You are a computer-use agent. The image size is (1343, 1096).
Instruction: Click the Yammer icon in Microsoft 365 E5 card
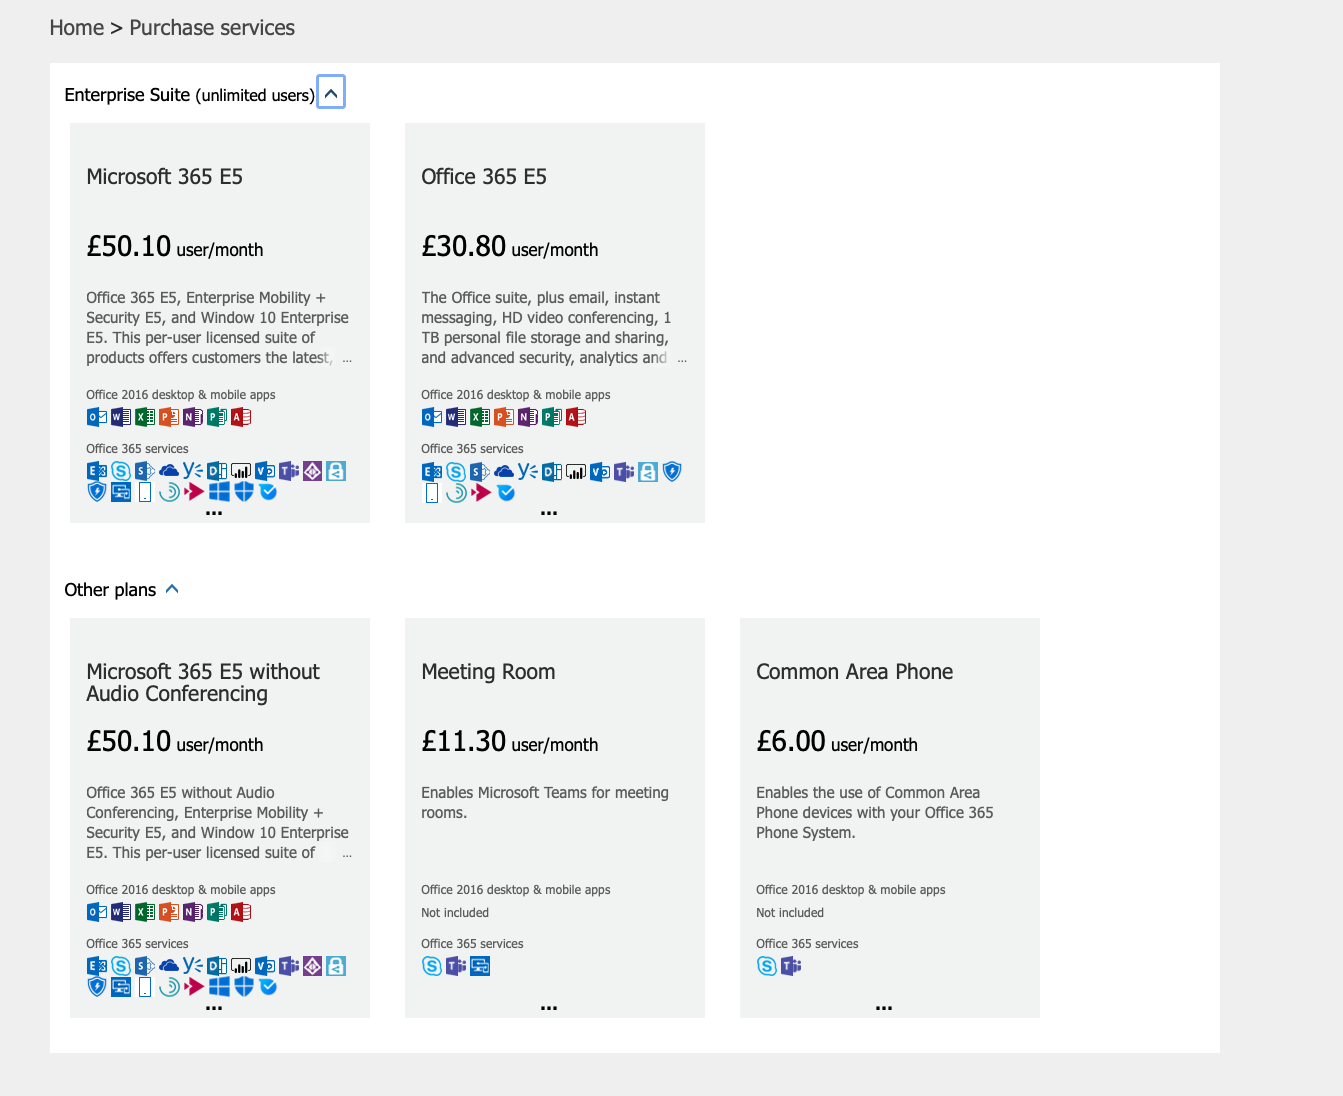[193, 471]
